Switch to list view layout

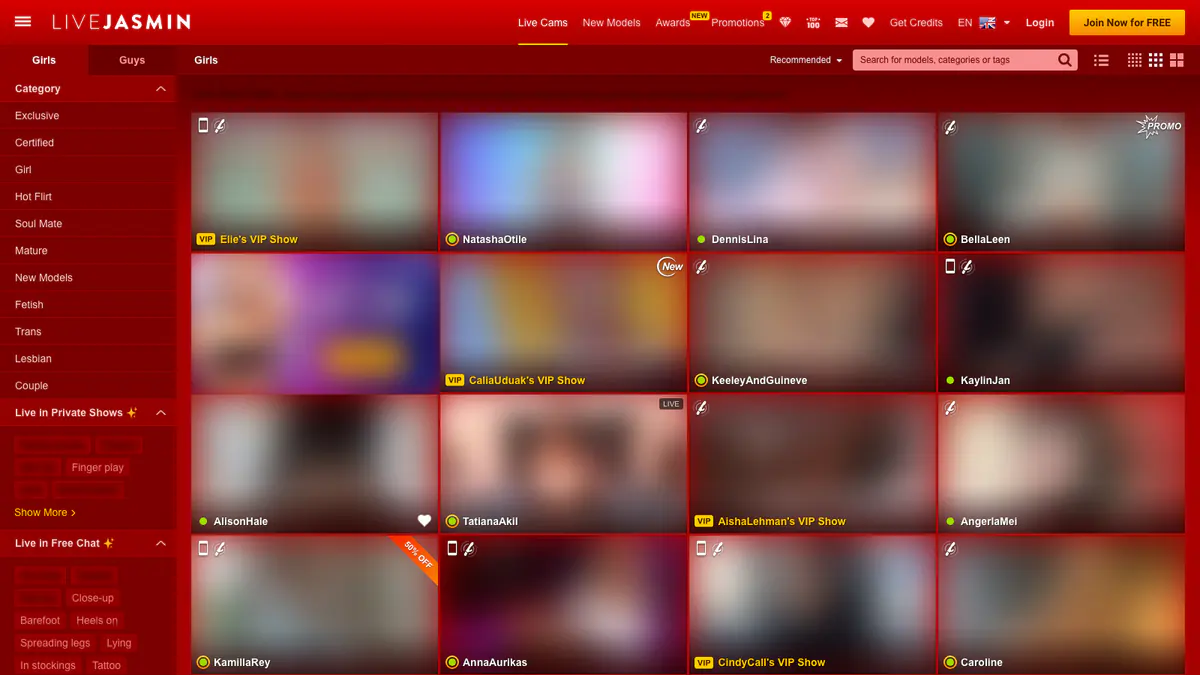click(x=1101, y=60)
